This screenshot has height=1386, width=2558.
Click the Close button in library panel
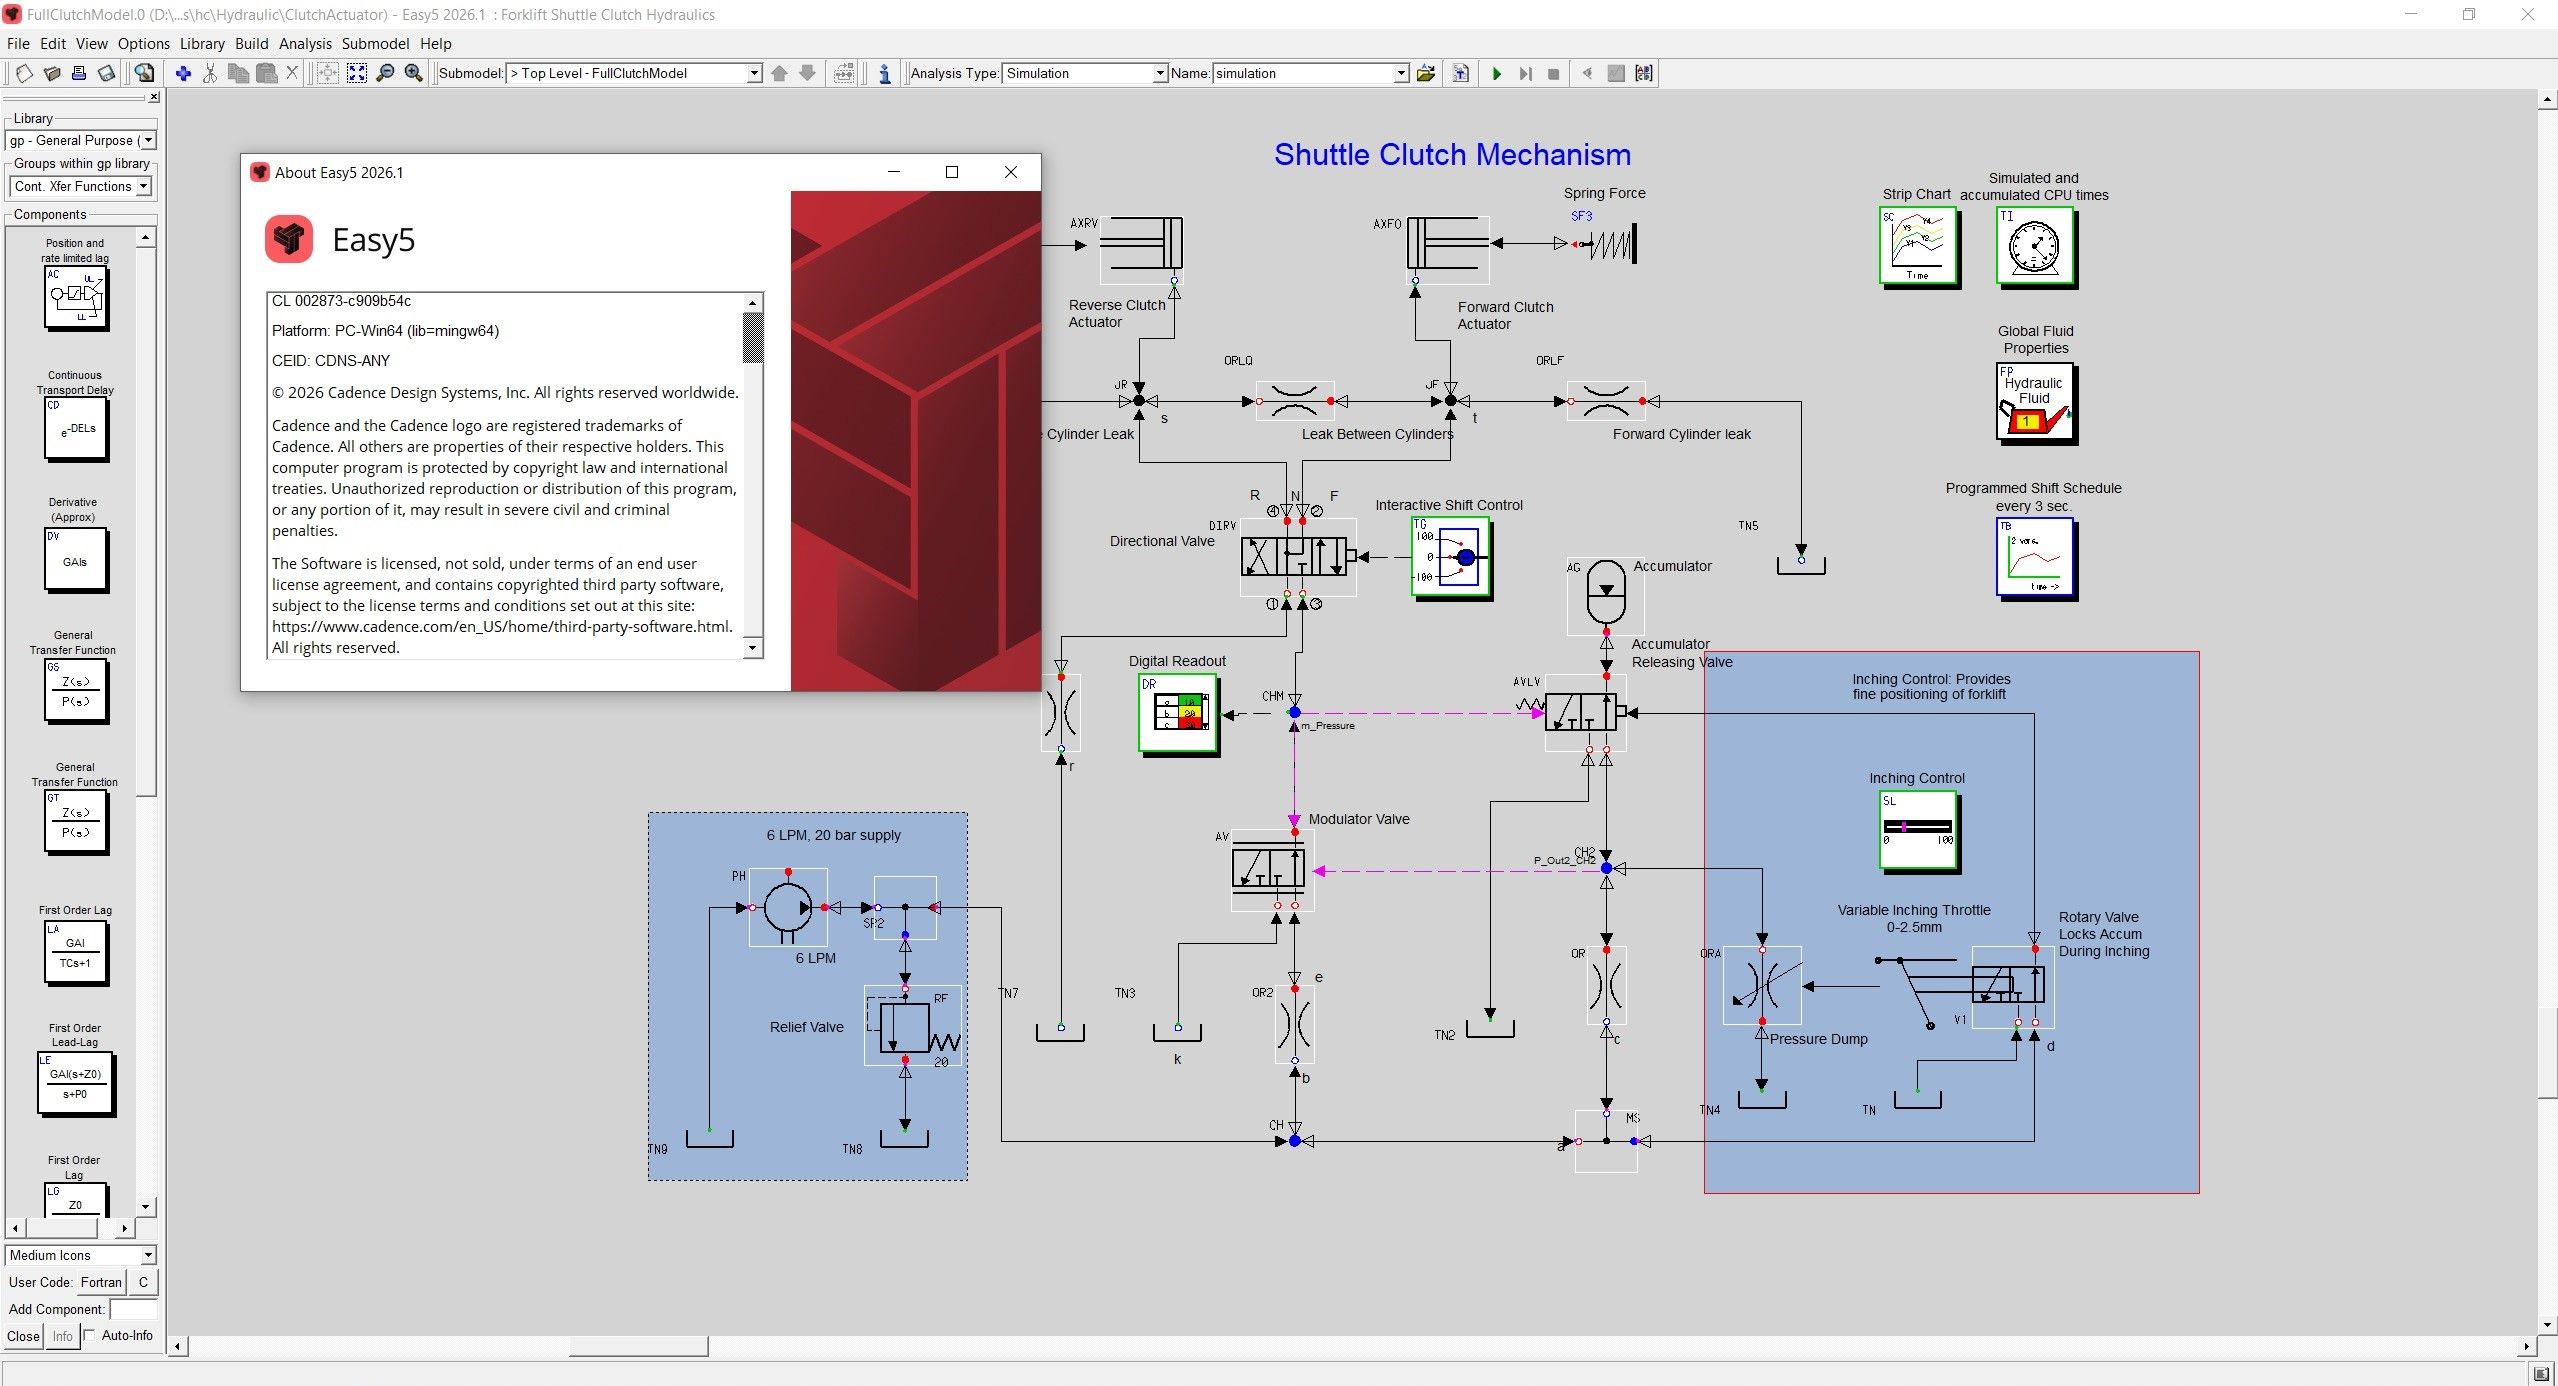23,1336
